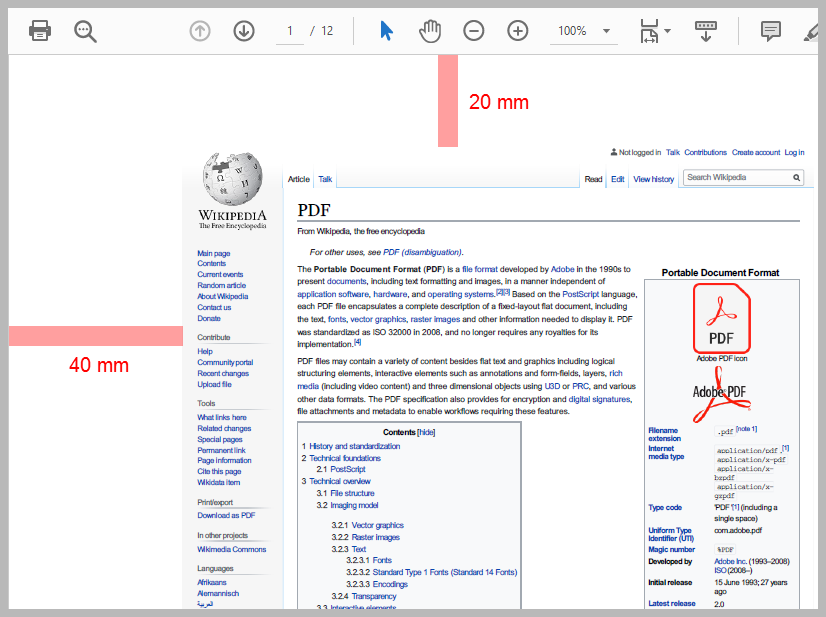
Task: Open Help link under Contribute
Action: point(205,351)
